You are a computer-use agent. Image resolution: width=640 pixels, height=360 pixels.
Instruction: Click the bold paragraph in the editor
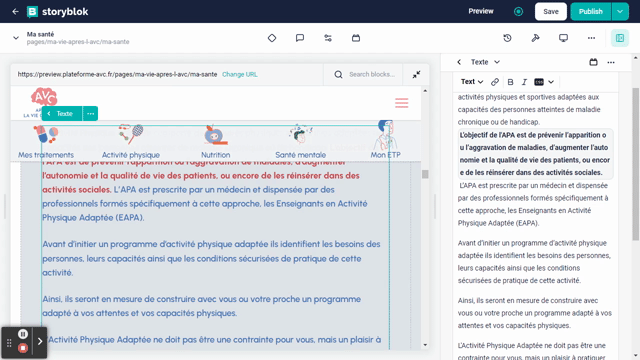point(535,153)
